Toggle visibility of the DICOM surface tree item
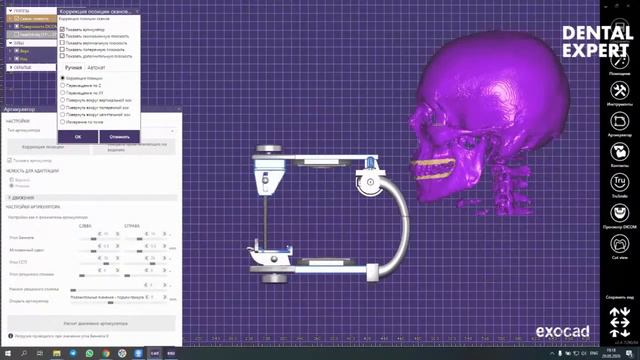Viewport: 640px width, 360px height. tap(17, 27)
